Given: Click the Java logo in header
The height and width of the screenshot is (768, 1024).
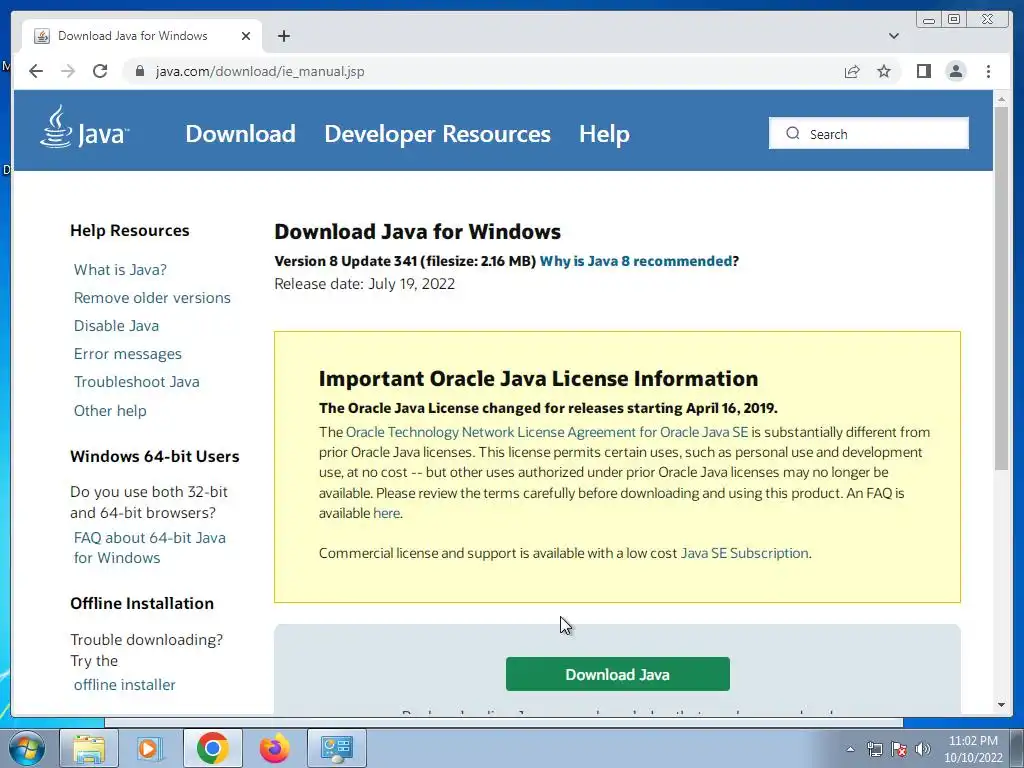Looking at the screenshot, I should (84, 127).
